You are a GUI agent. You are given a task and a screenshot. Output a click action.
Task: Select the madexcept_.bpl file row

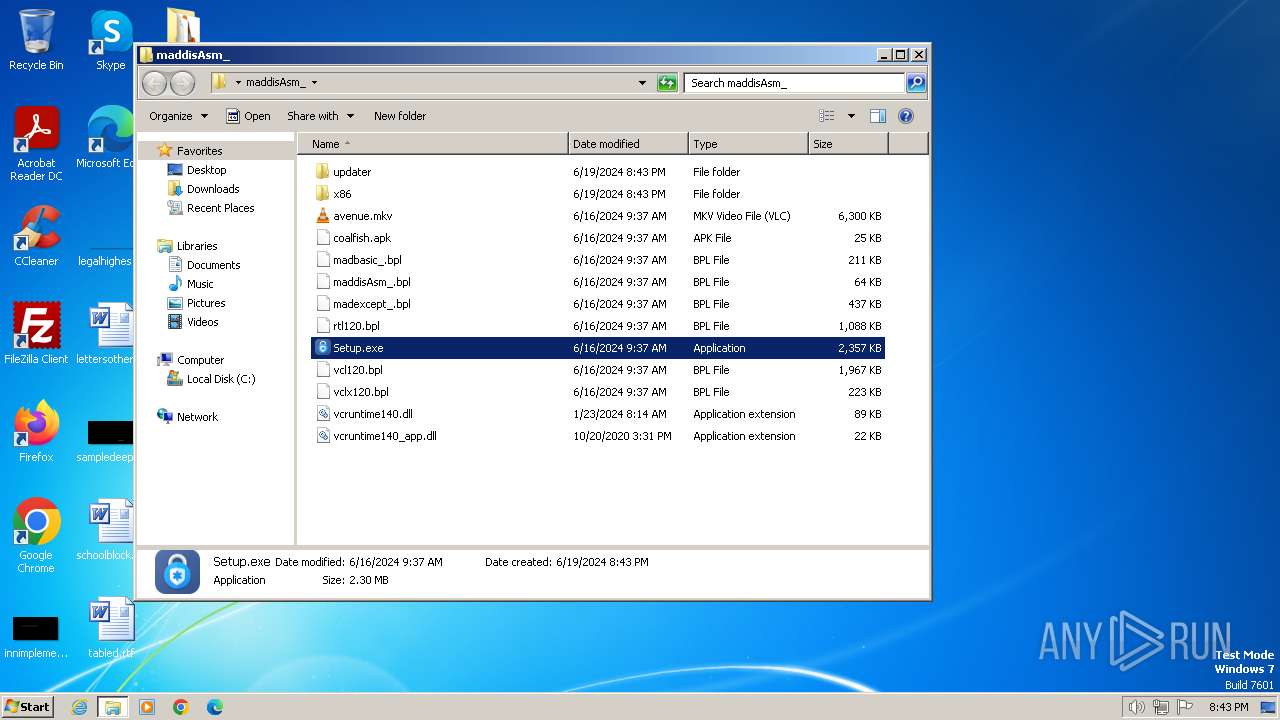[x=598, y=304]
